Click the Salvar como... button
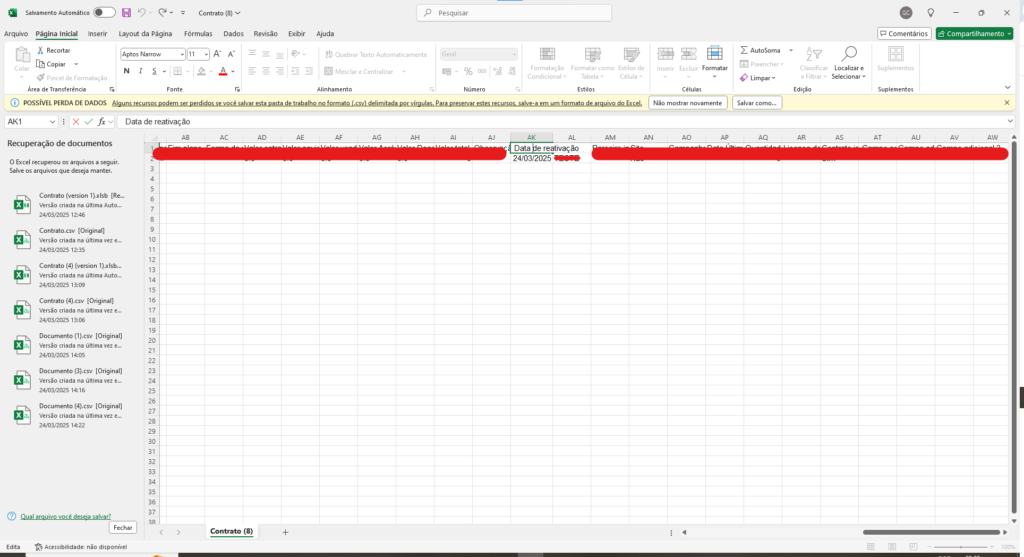Viewport: 1024px width, 557px height. tap(756, 103)
